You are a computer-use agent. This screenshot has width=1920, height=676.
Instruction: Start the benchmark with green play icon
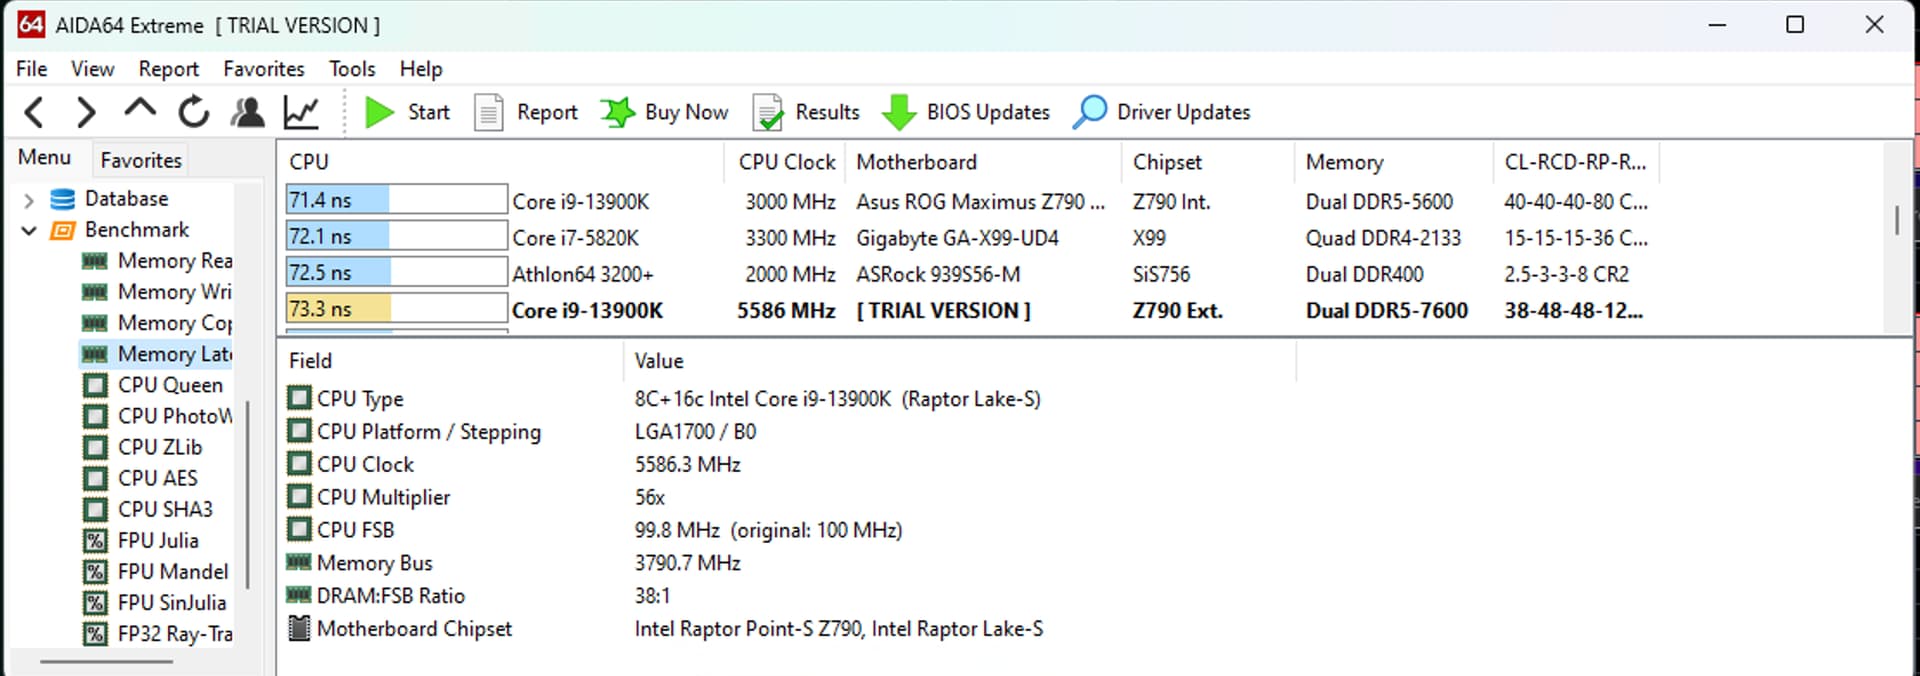click(379, 112)
